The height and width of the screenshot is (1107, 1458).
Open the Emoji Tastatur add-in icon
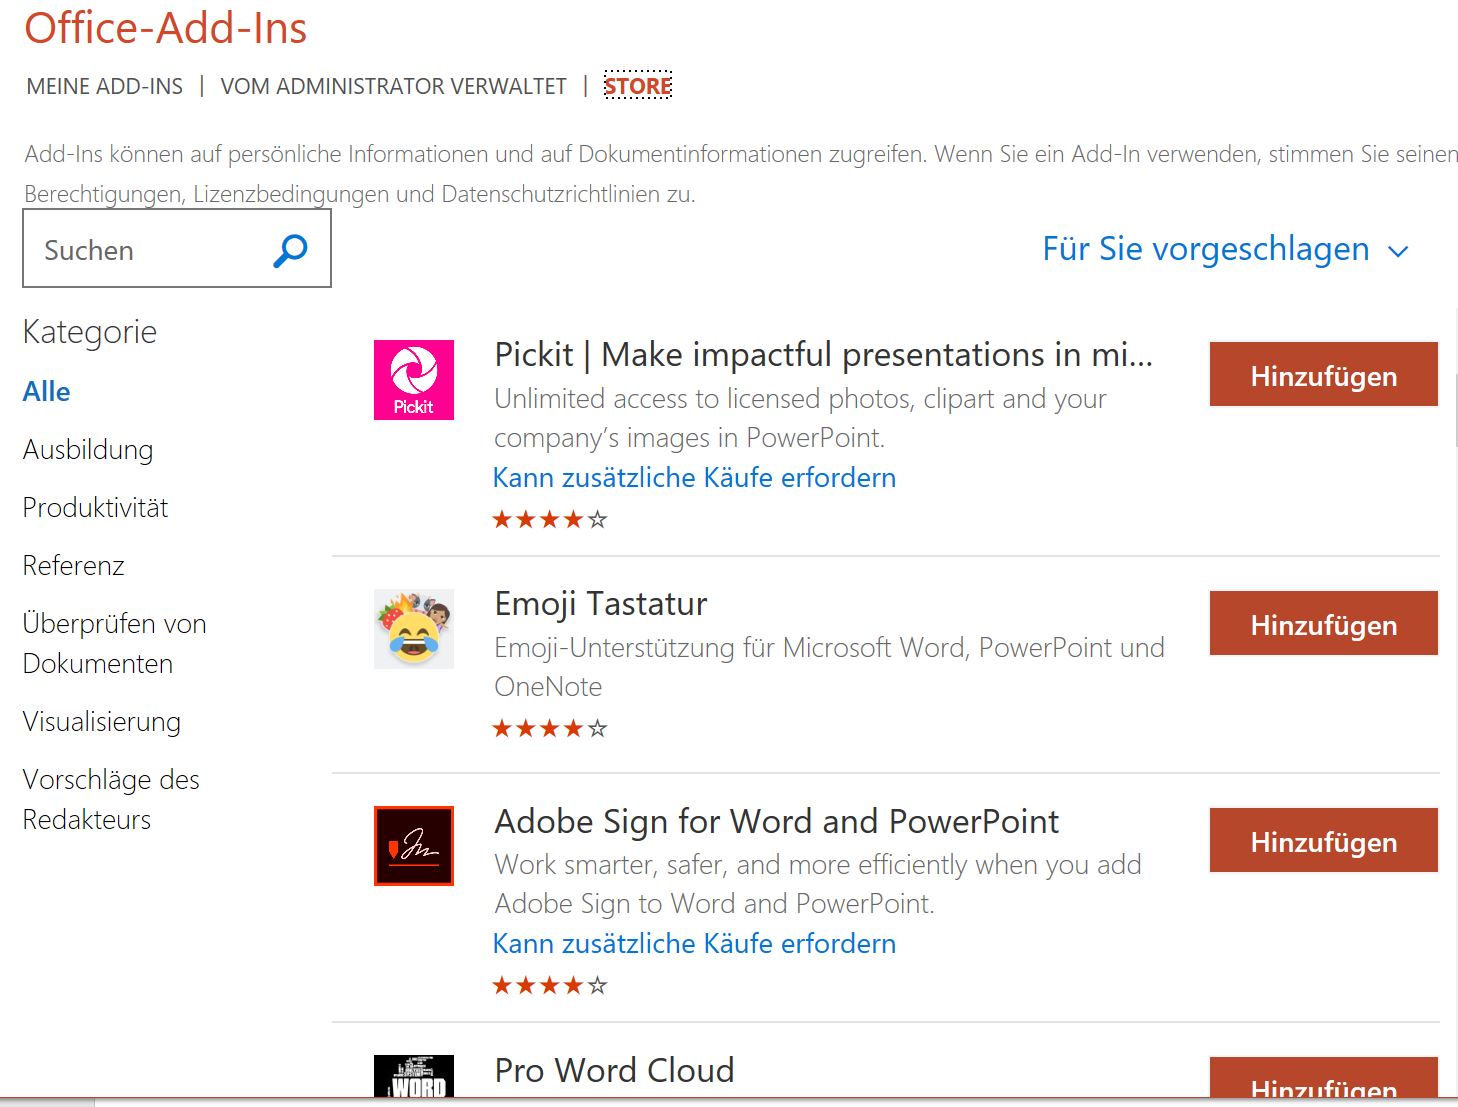414,629
